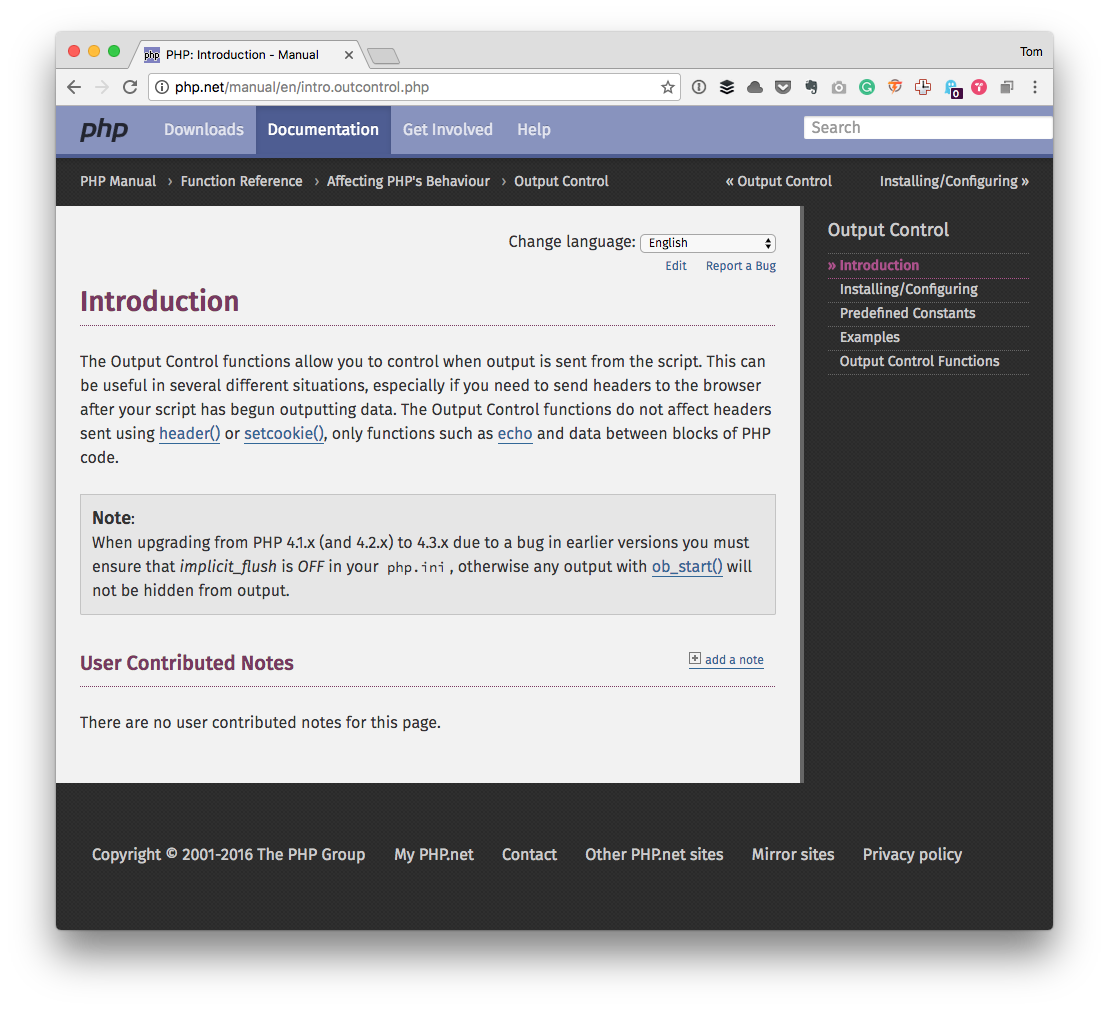Screen dimensions: 1109x1010
Task: Click the bookmark star in address bar
Action: tap(667, 87)
